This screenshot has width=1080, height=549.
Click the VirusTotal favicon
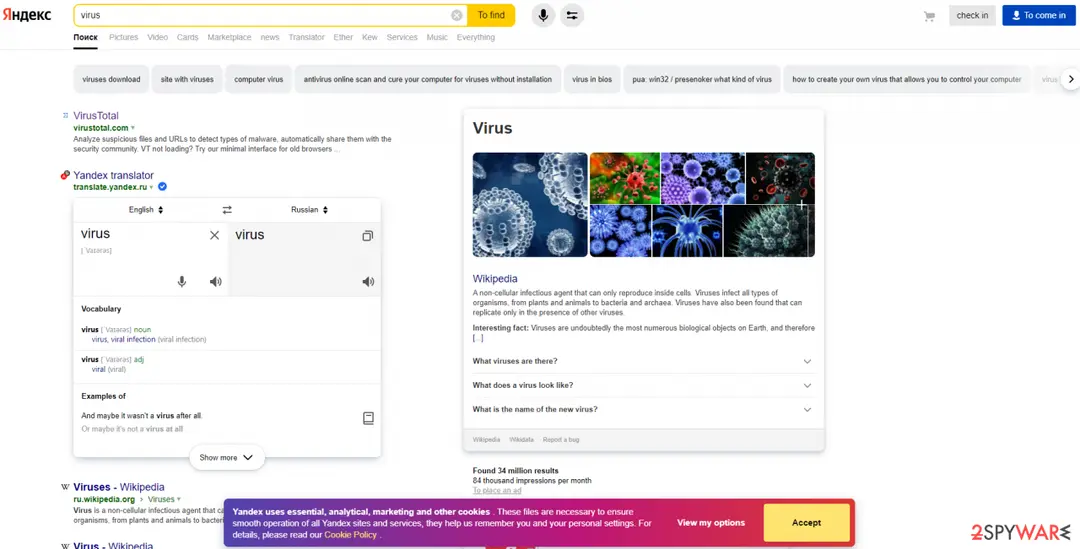pyautogui.click(x=65, y=116)
